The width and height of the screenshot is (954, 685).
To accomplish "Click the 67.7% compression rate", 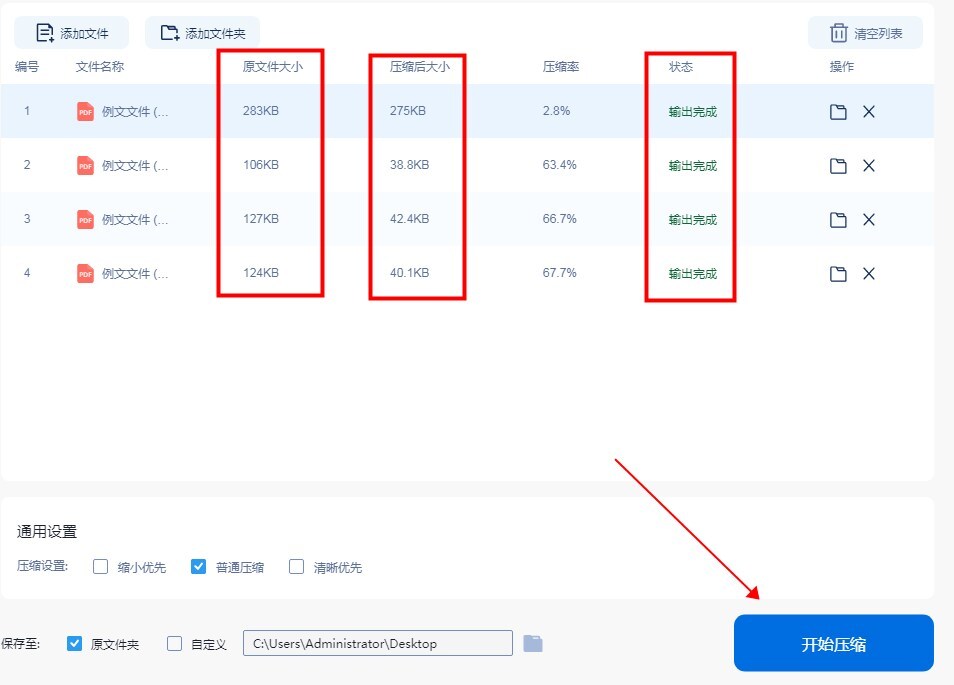I will click(560, 273).
